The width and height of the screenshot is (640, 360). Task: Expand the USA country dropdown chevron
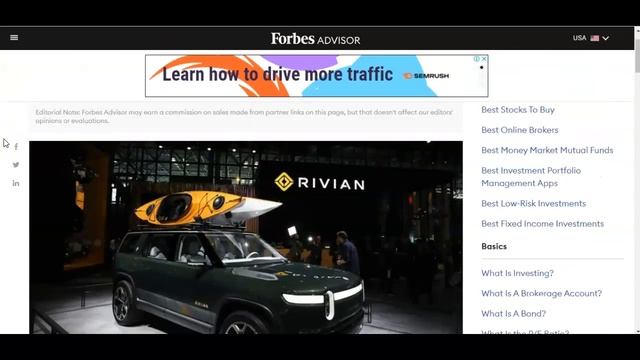606,38
